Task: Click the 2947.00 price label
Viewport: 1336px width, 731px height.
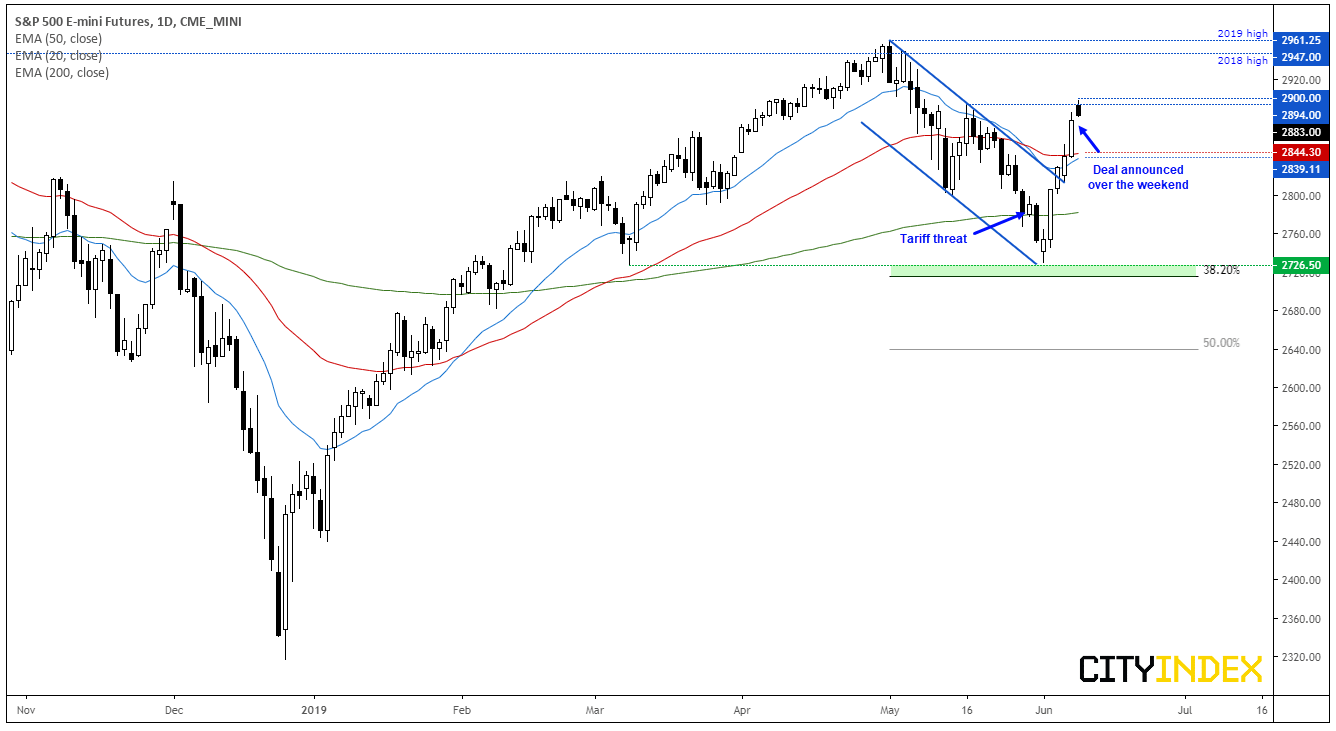Action: [x=1301, y=55]
